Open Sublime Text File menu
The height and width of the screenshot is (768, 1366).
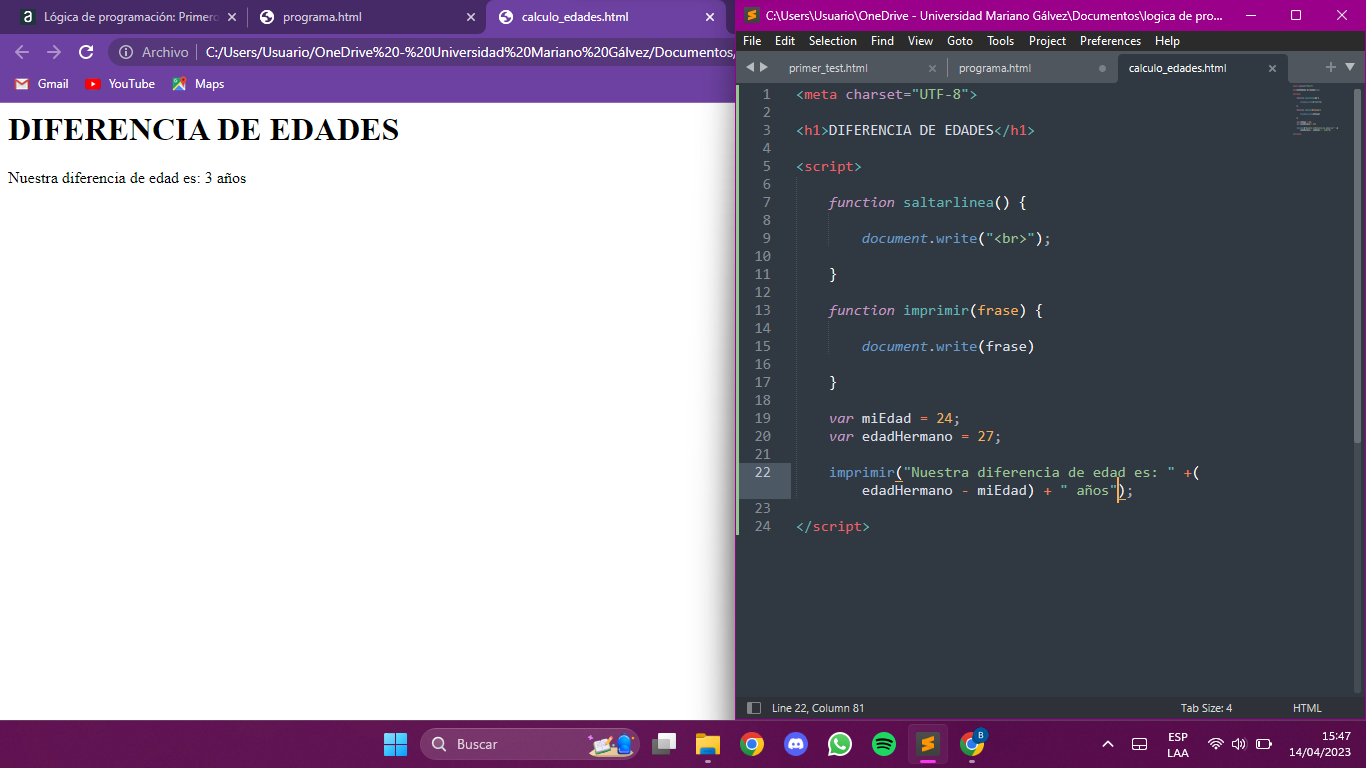pyautogui.click(x=752, y=41)
